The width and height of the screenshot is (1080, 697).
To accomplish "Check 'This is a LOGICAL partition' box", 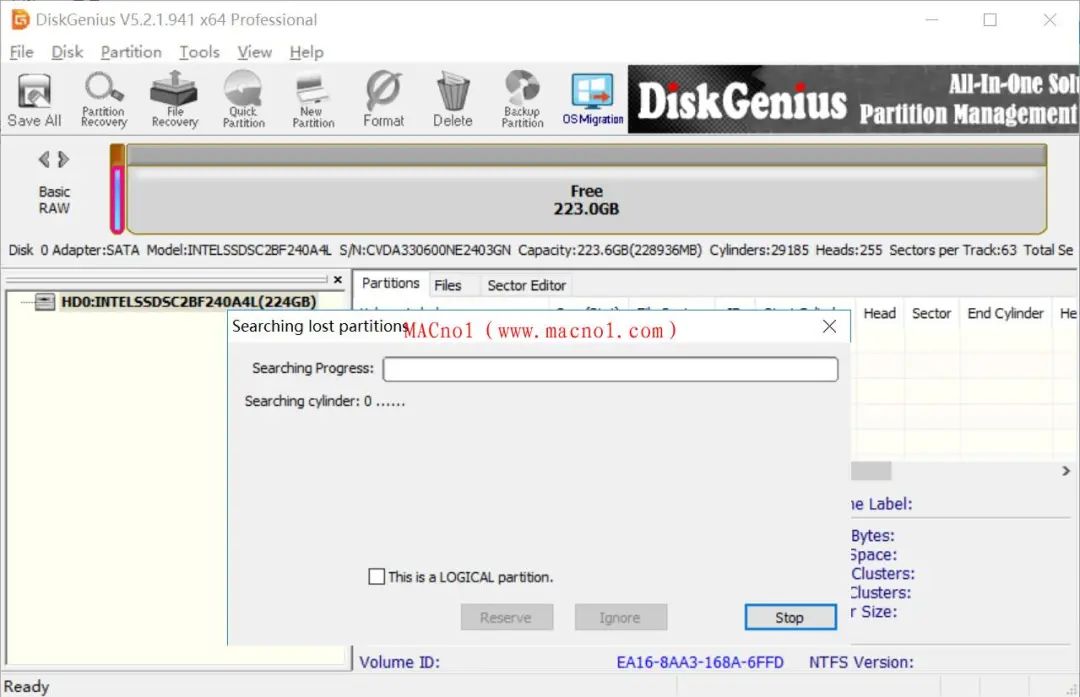I will 377,576.
